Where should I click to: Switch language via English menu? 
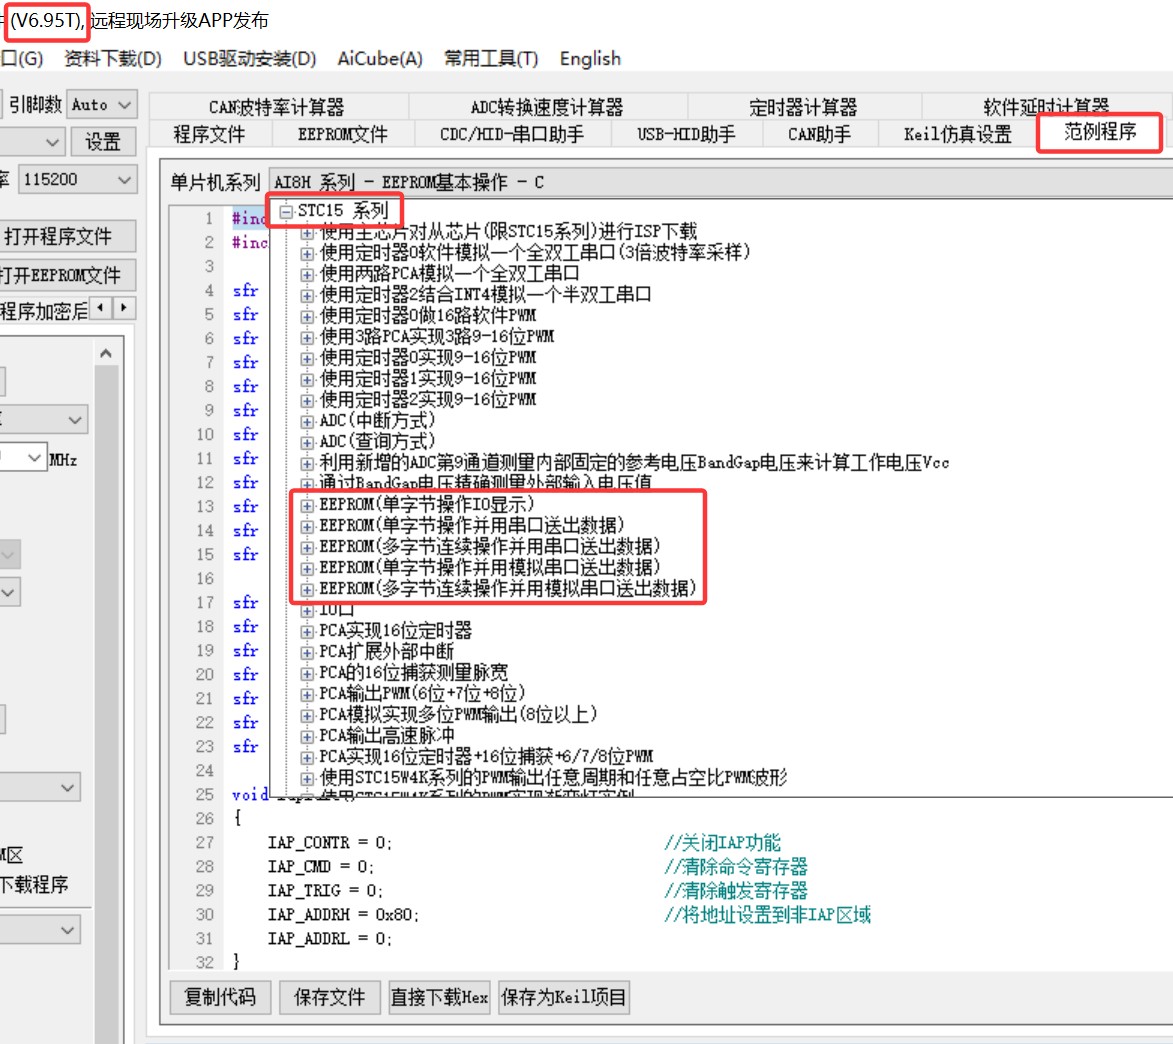click(x=590, y=58)
